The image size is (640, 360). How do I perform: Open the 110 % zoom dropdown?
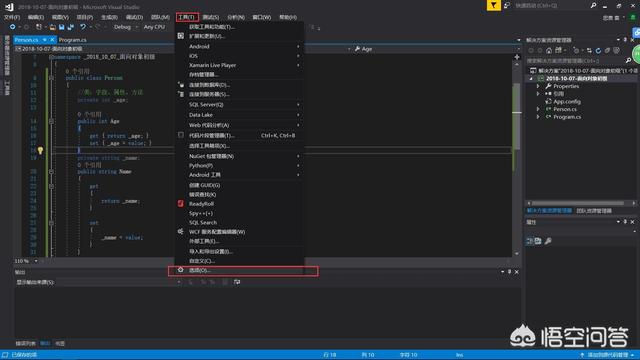pos(27,261)
